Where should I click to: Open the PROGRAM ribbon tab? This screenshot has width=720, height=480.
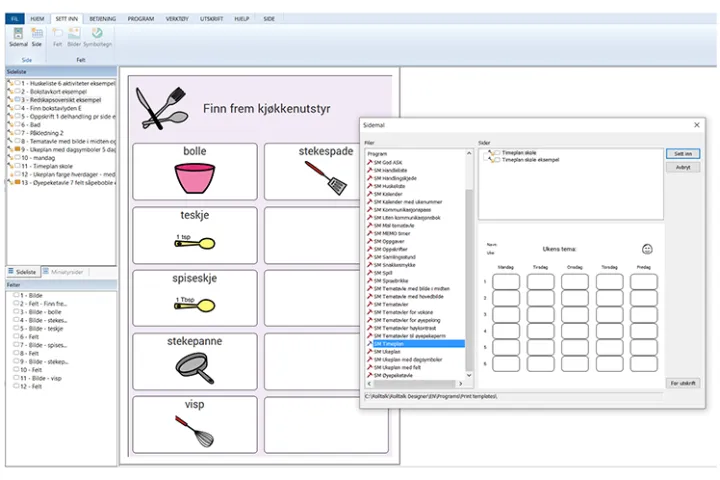coord(141,19)
